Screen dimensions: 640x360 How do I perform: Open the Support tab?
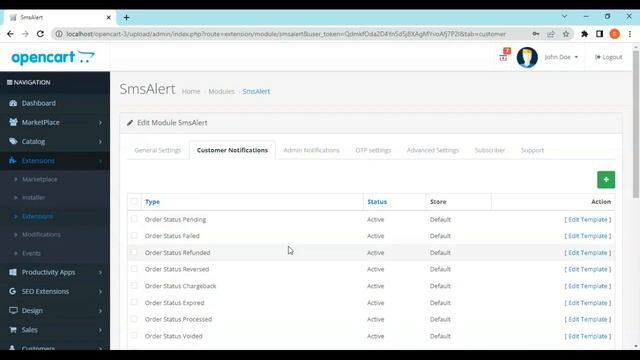(532, 150)
